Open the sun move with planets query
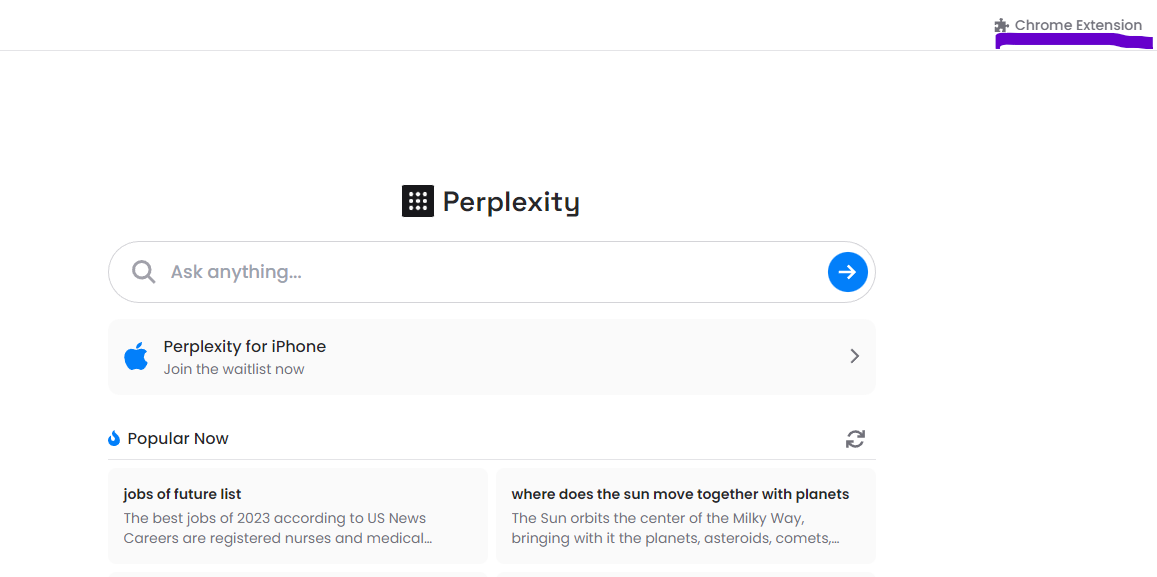This screenshot has width=1157, height=577. pyautogui.click(x=680, y=494)
